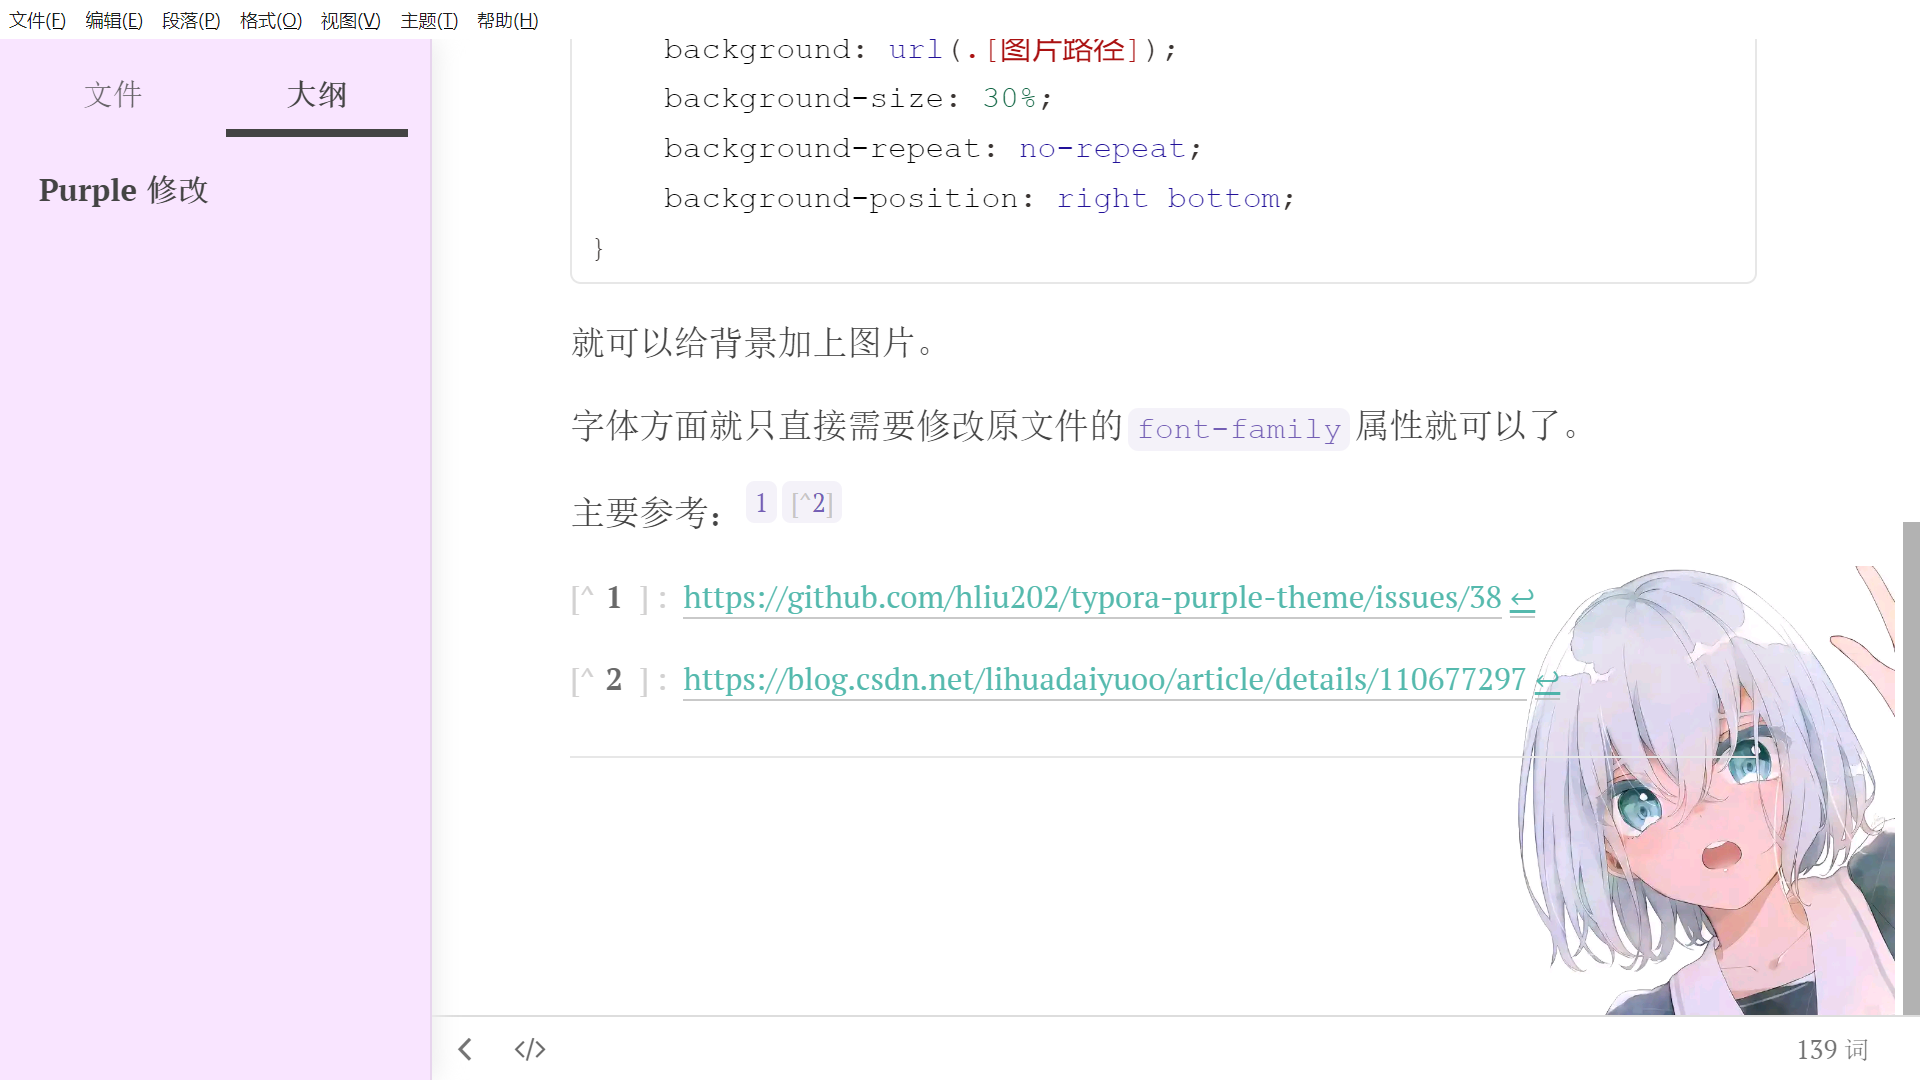1920x1080 pixels.
Task: Switch to the 文件 sidebar tab
Action: click(113, 95)
